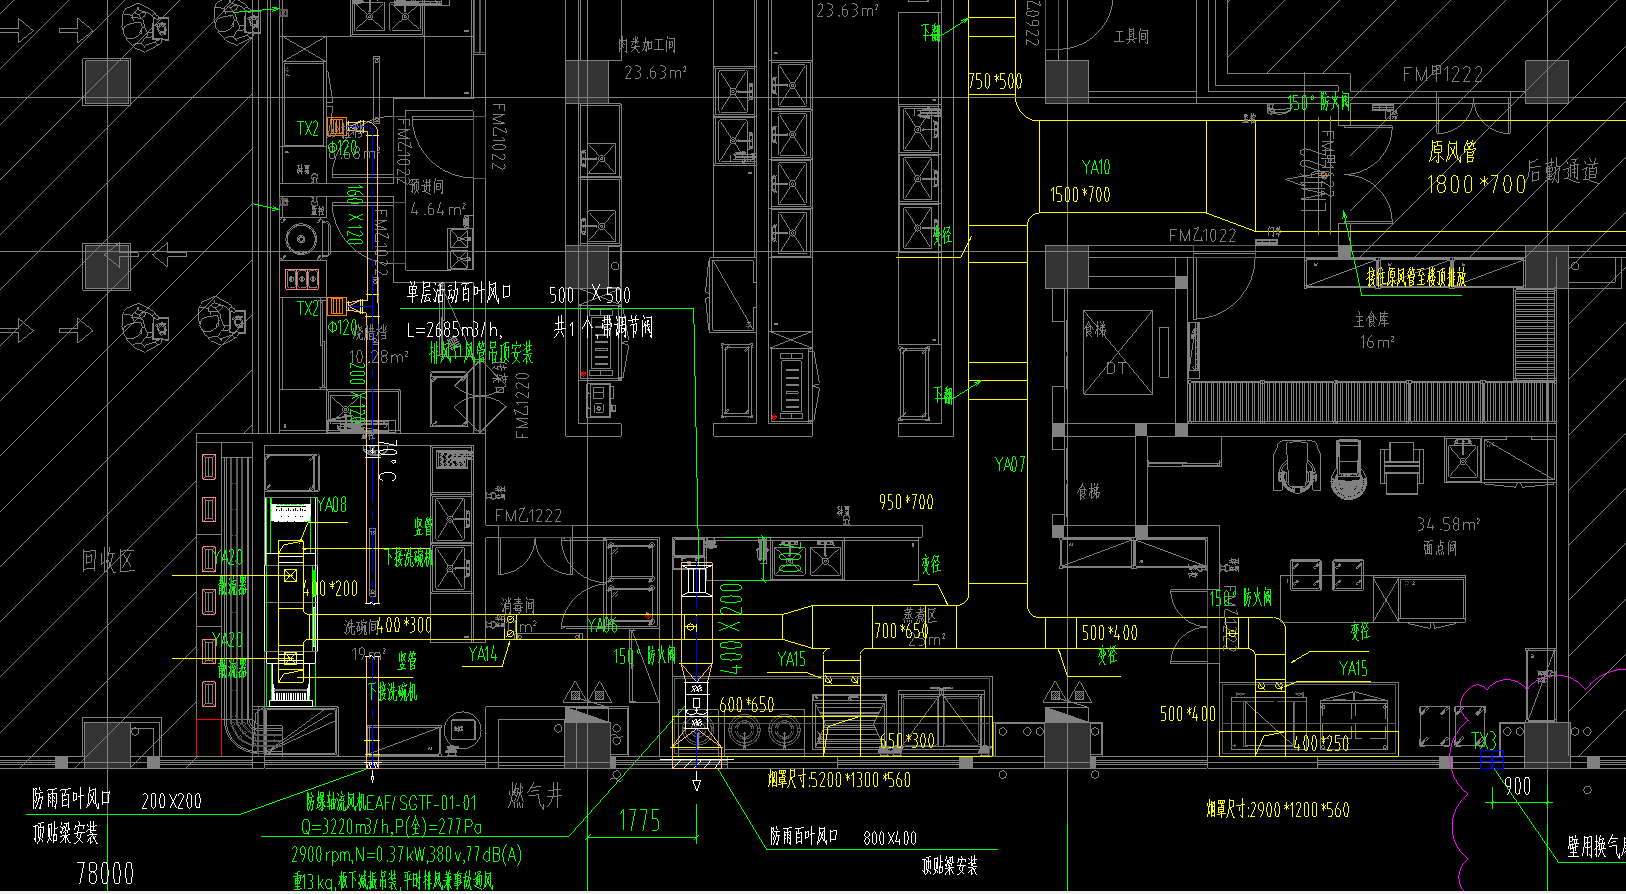The width and height of the screenshot is (1626, 894).
Task: Click the 1775 dimension value
Action: pos(639,821)
